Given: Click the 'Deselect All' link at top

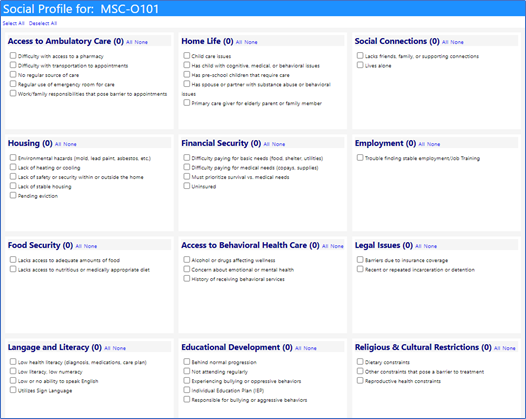Looking at the screenshot, I should (43, 23).
